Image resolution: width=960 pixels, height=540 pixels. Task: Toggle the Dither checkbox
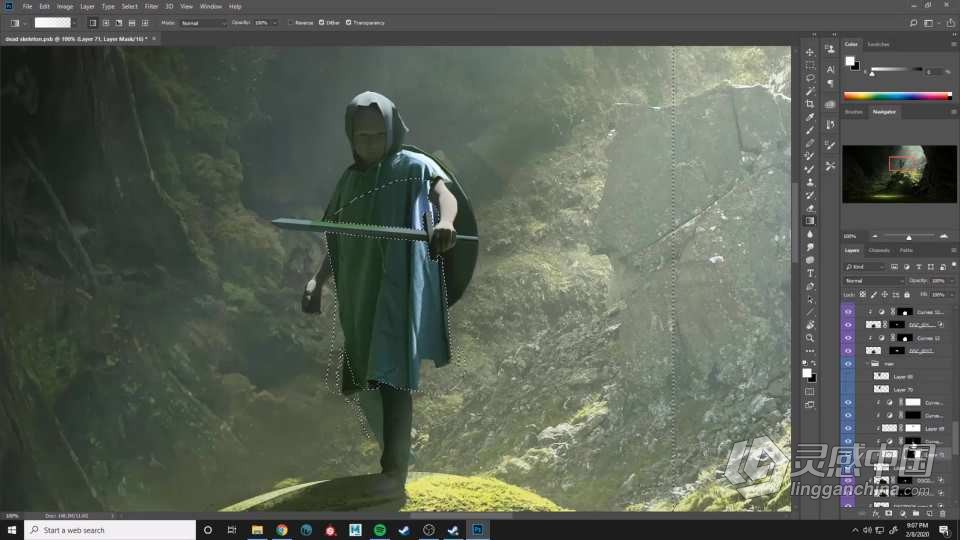click(321, 23)
